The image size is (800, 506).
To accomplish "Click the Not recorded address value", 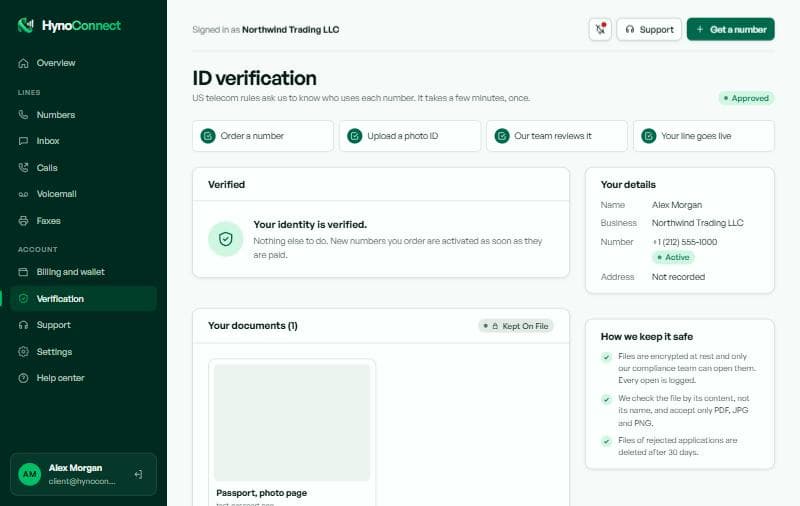I will (678, 277).
